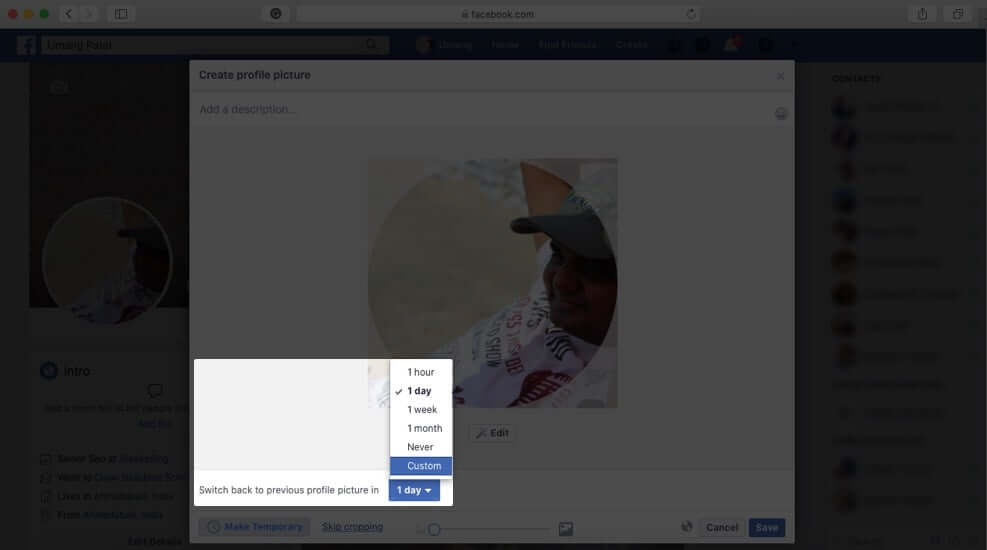This screenshot has width=987, height=550.
Task: Click the large image zoom icon
Action: point(565,529)
